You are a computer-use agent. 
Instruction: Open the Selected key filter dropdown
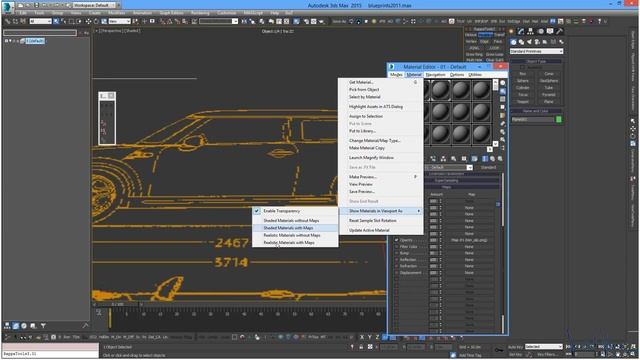(544, 347)
